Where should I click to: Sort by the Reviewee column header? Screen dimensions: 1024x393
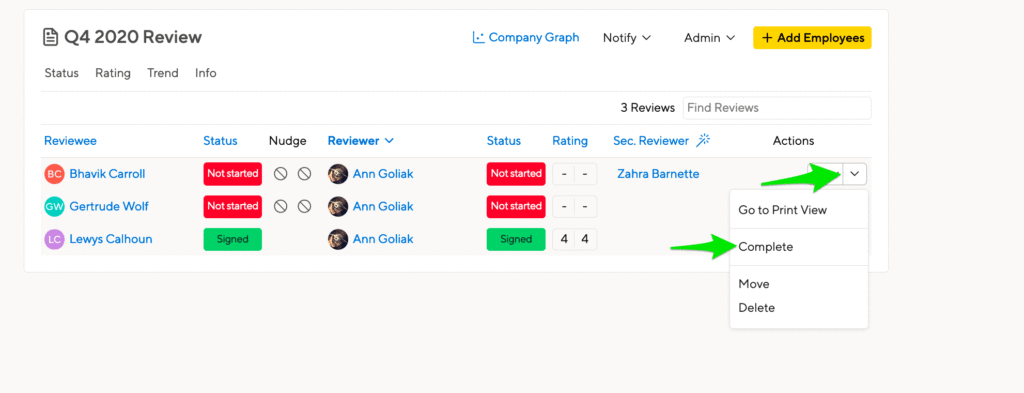click(x=71, y=140)
